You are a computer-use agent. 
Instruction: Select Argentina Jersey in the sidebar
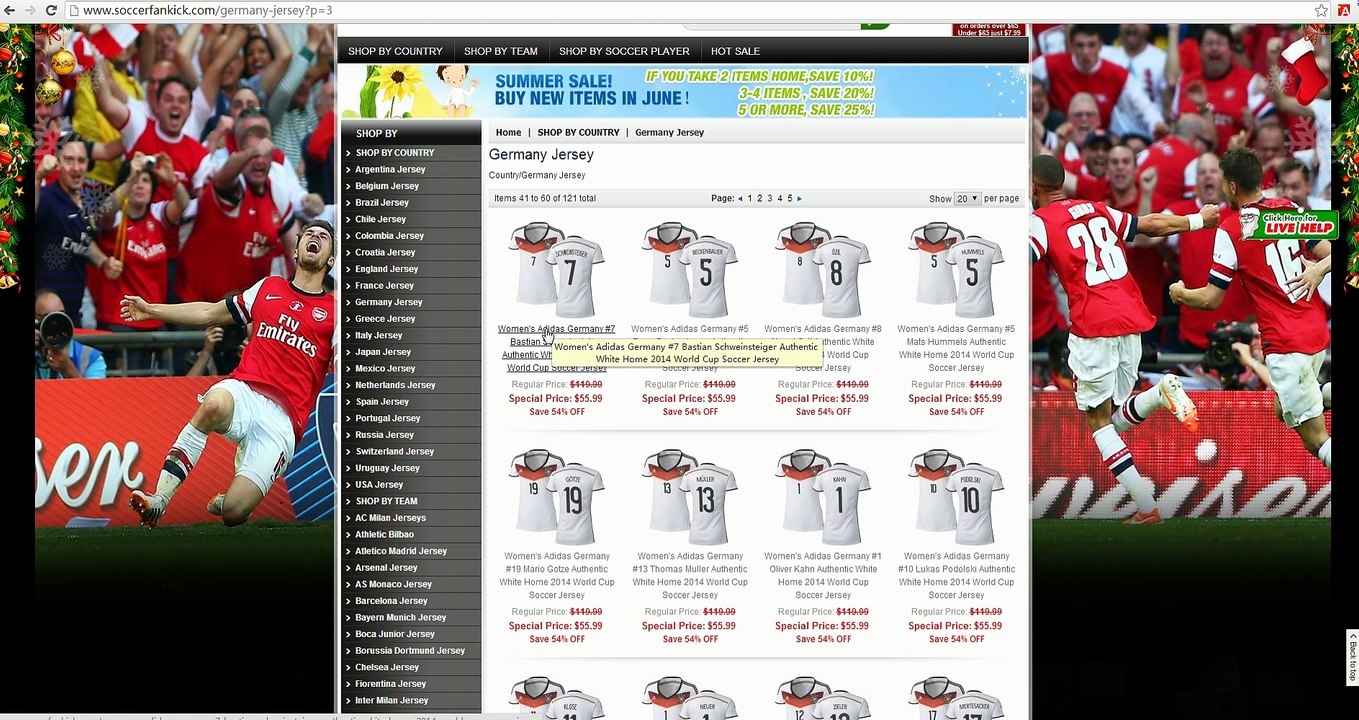point(390,170)
